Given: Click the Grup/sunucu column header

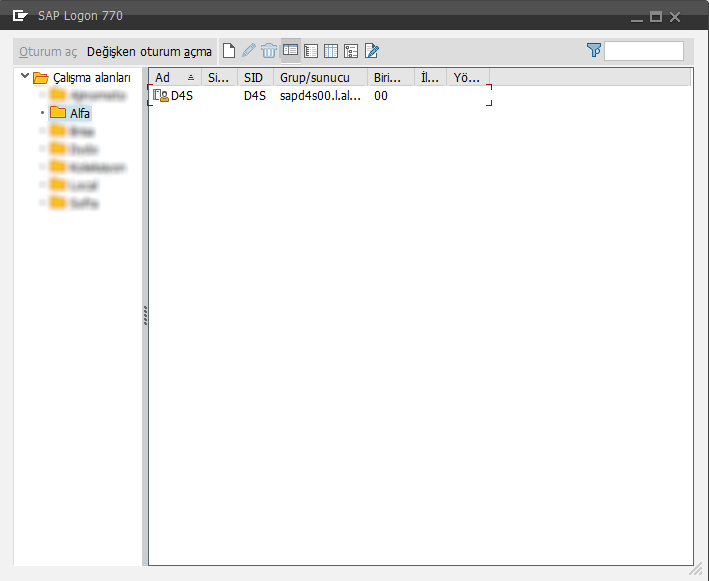Looking at the screenshot, I should click(x=320, y=77).
